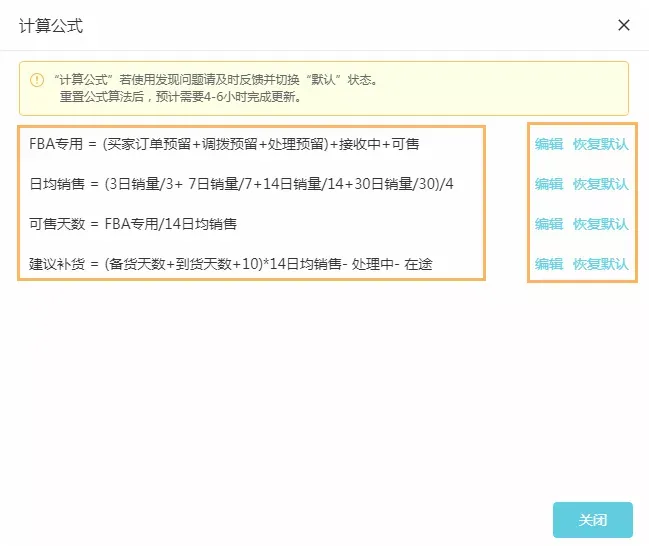Click the 关闭 button
Screen dimensions: 649x546
coord(593,520)
